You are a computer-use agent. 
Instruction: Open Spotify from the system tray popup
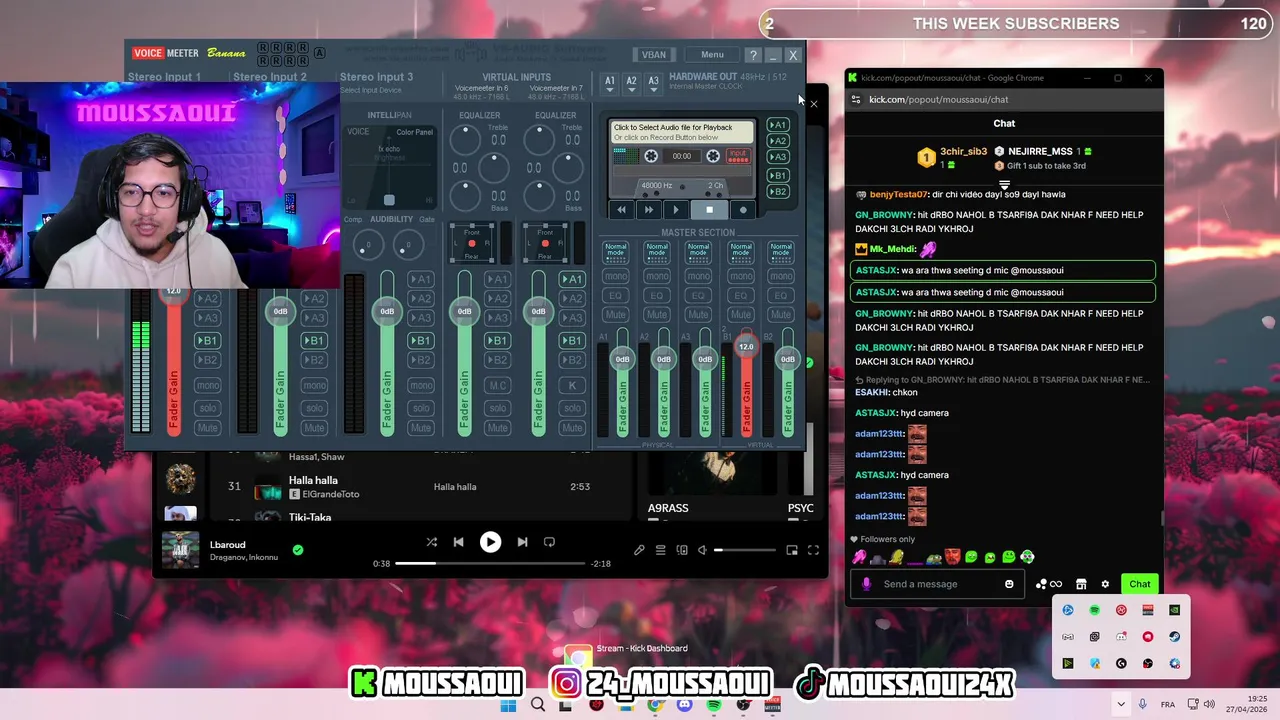1094,610
